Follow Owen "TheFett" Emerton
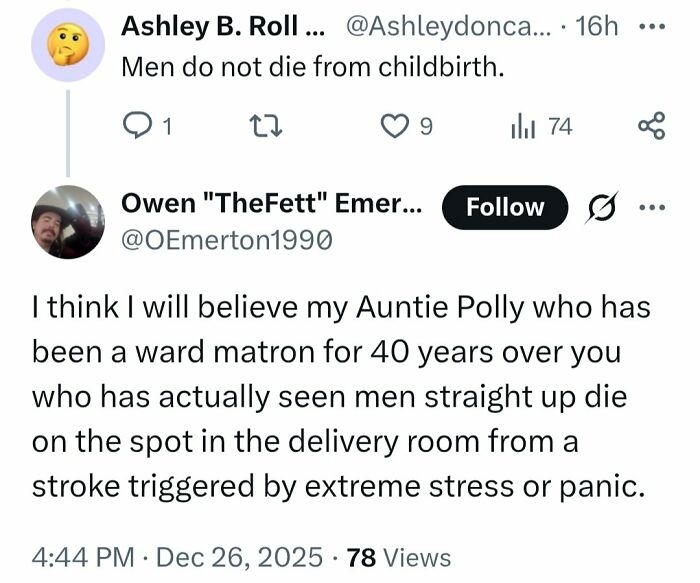The image size is (700, 583). point(505,207)
